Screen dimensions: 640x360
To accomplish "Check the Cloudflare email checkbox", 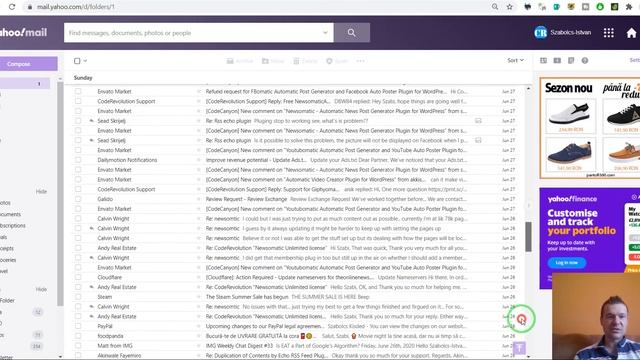I will point(78,278).
